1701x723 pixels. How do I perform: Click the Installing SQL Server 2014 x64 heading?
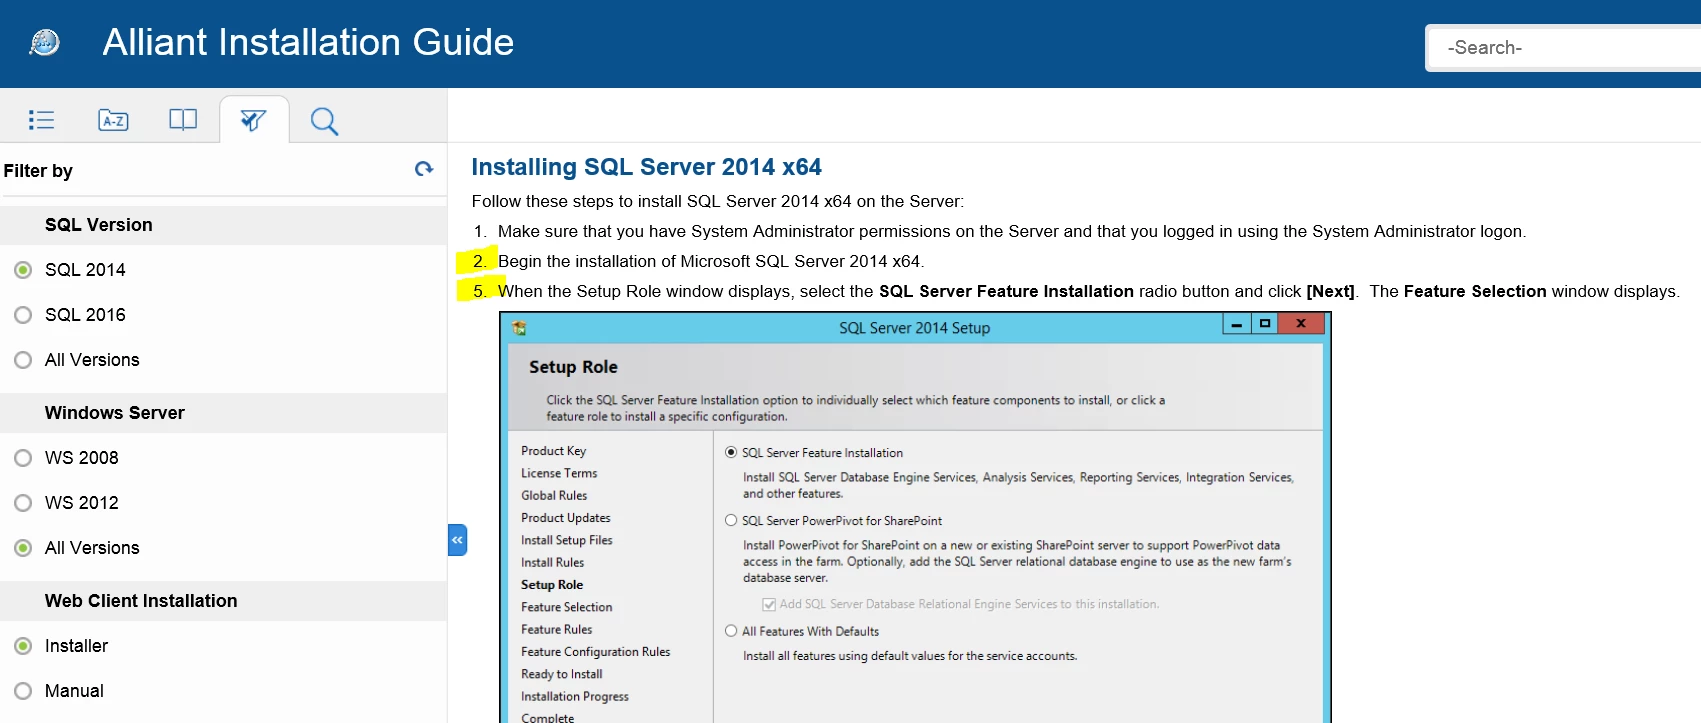(646, 167)
